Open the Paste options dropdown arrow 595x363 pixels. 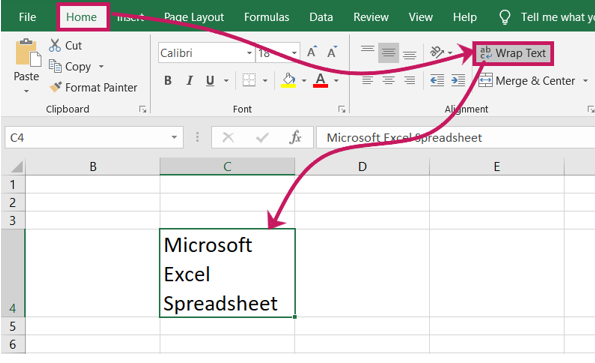coord(26,91)
